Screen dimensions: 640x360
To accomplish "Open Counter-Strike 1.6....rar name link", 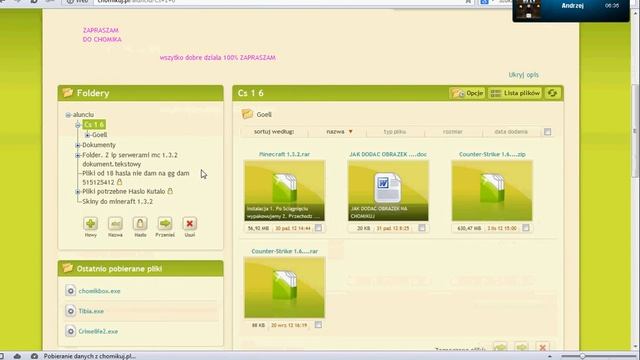I will [284, 251].
